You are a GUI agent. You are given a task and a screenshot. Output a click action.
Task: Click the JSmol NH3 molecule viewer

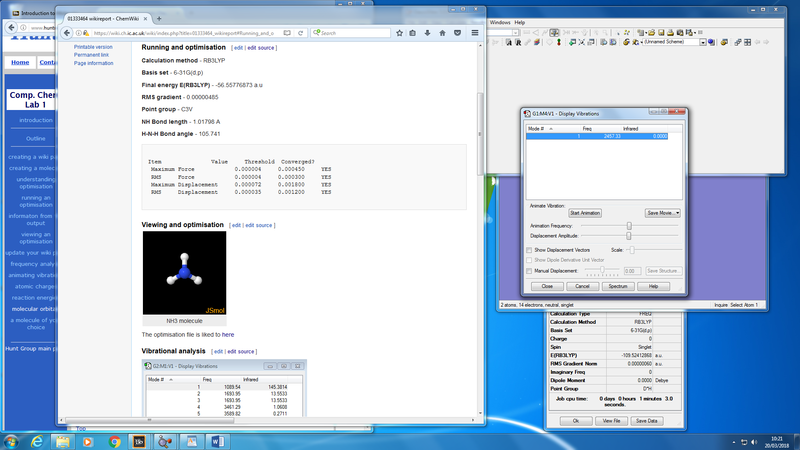click(x=184, y=273)
